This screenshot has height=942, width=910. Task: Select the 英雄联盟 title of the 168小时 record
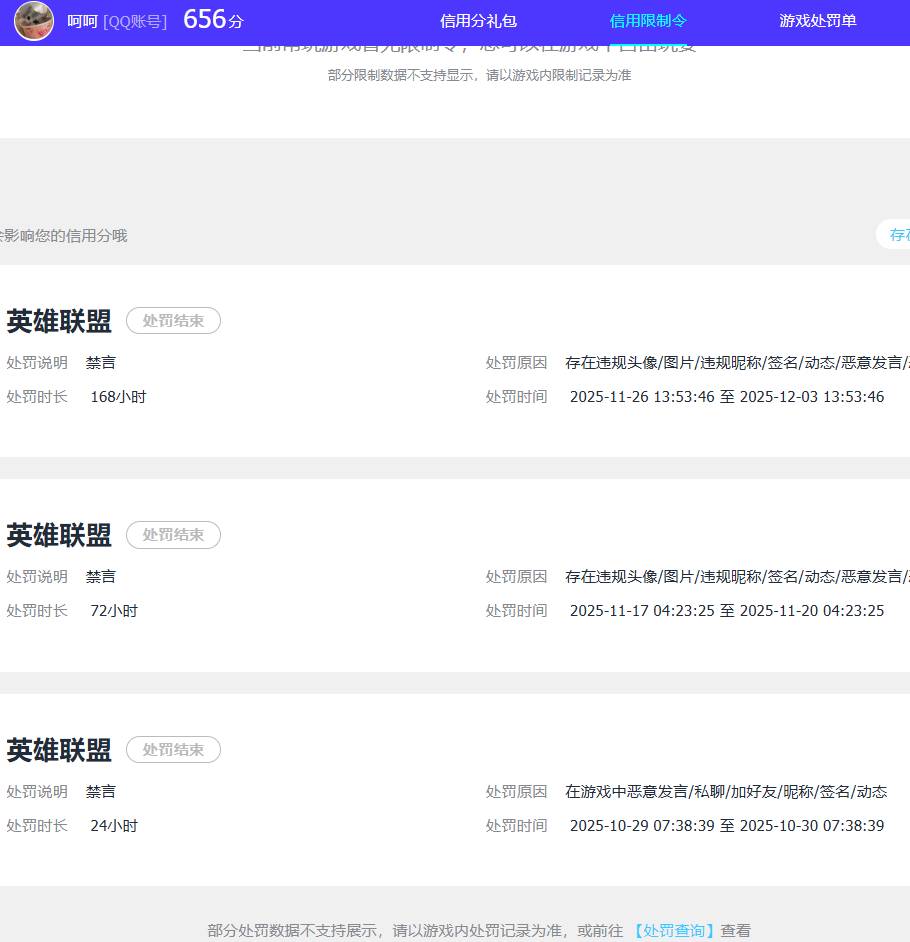(x=59, y=321)
